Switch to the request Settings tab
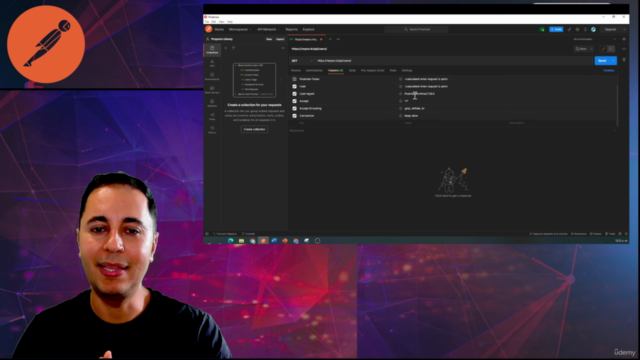The width and height of the screenshot is (640, 360). click(x=407, y=70)
